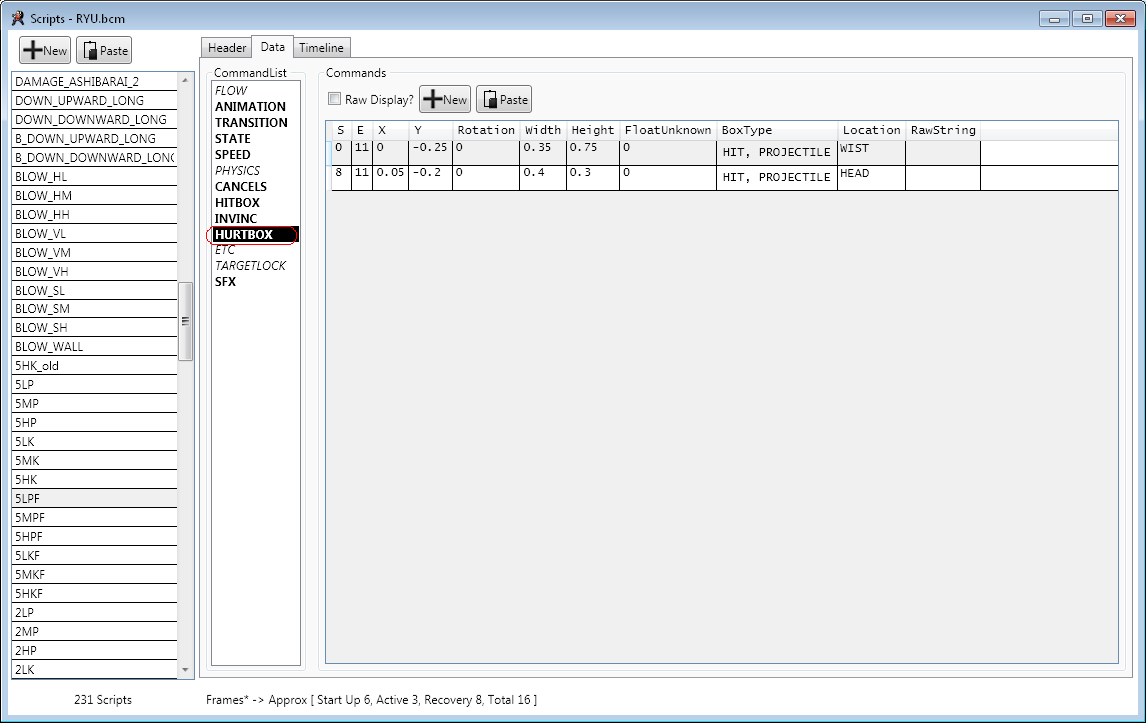The image size is (1146, 723).
Task: Select the BLOW_WALL script in list
Action: pyautogui.click(x=49, y=347)
